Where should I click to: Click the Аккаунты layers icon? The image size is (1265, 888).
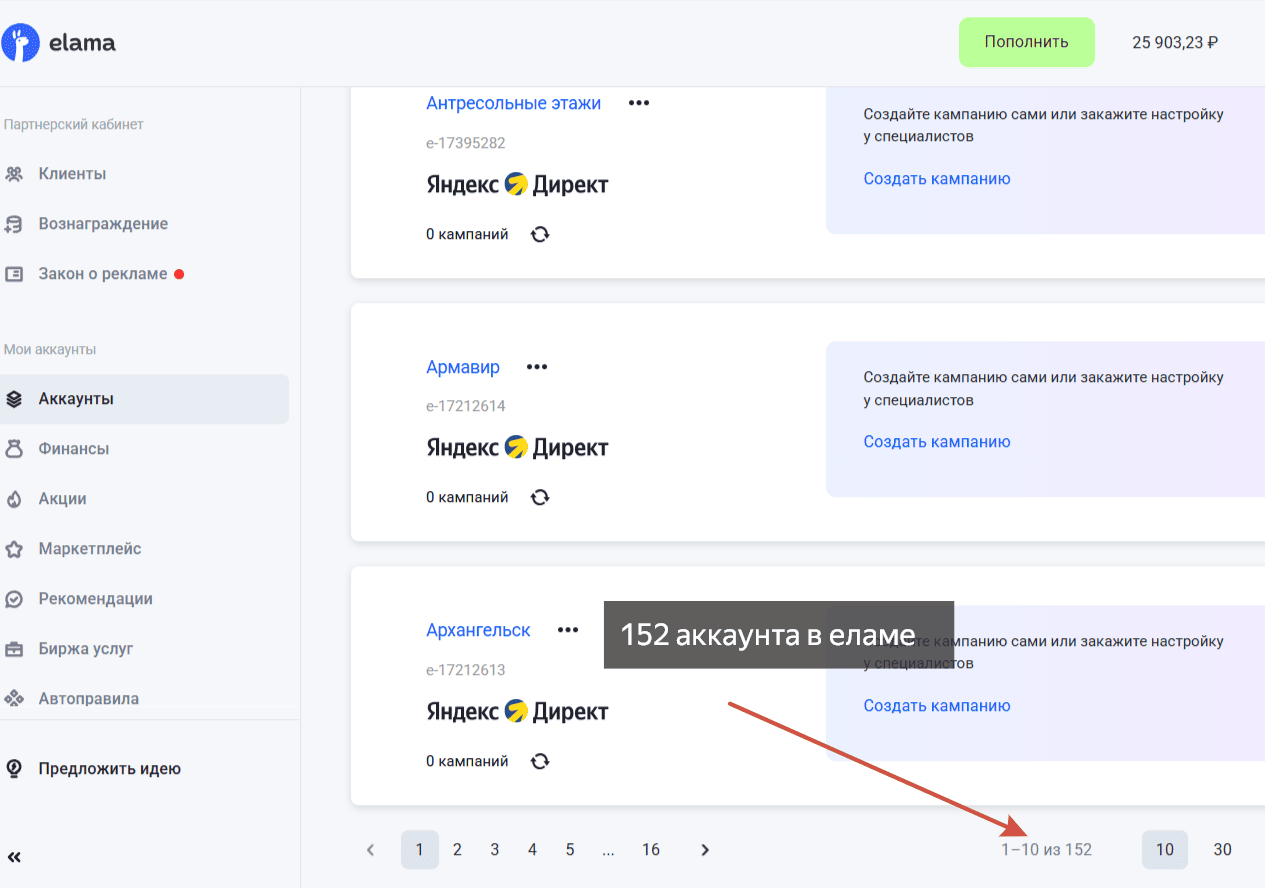tap(14, 399)
